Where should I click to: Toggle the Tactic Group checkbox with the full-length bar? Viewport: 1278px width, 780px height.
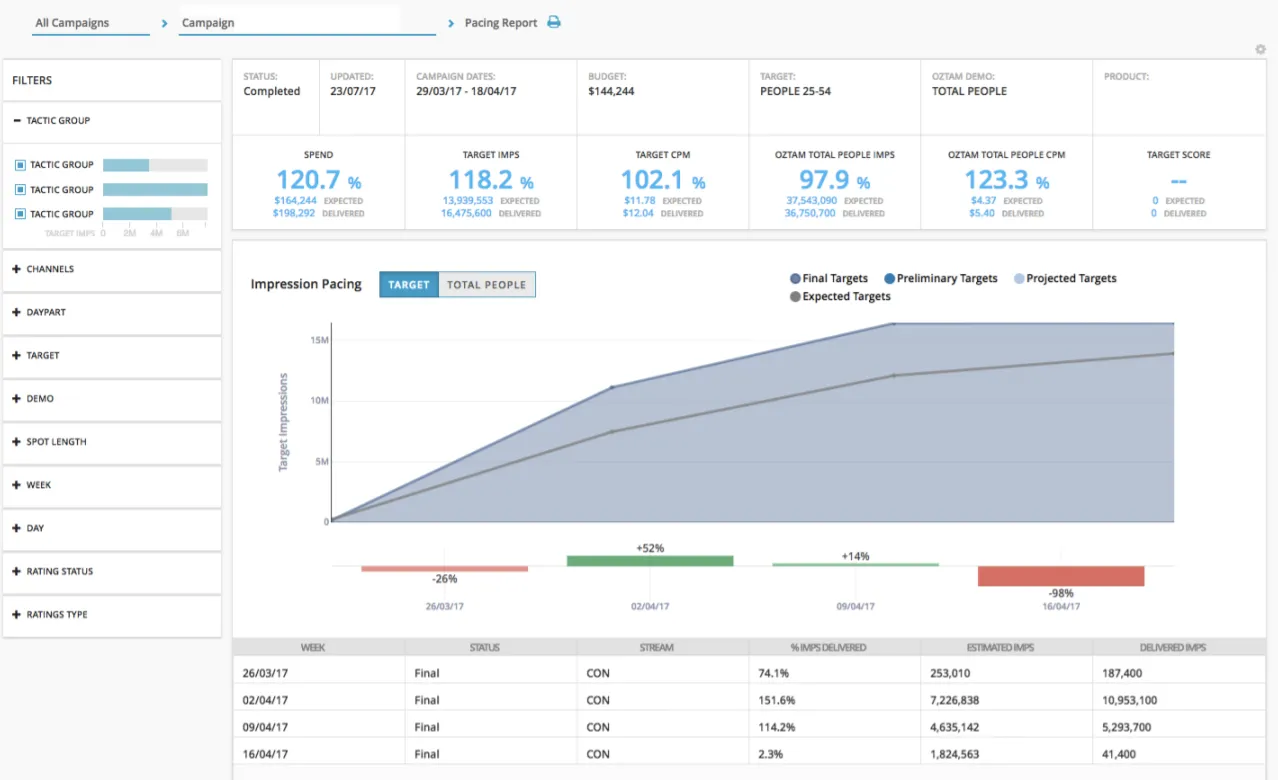tap(20, 190)
